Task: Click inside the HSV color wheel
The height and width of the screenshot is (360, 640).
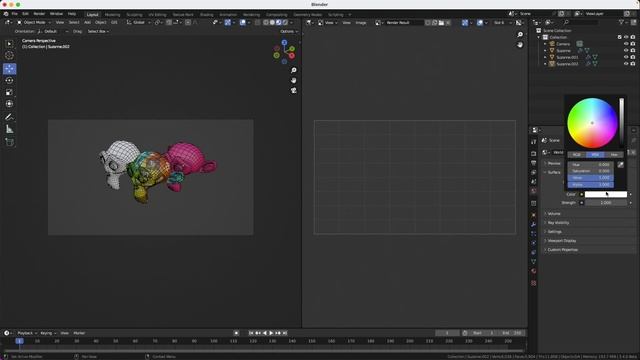Action: point(592,123)
